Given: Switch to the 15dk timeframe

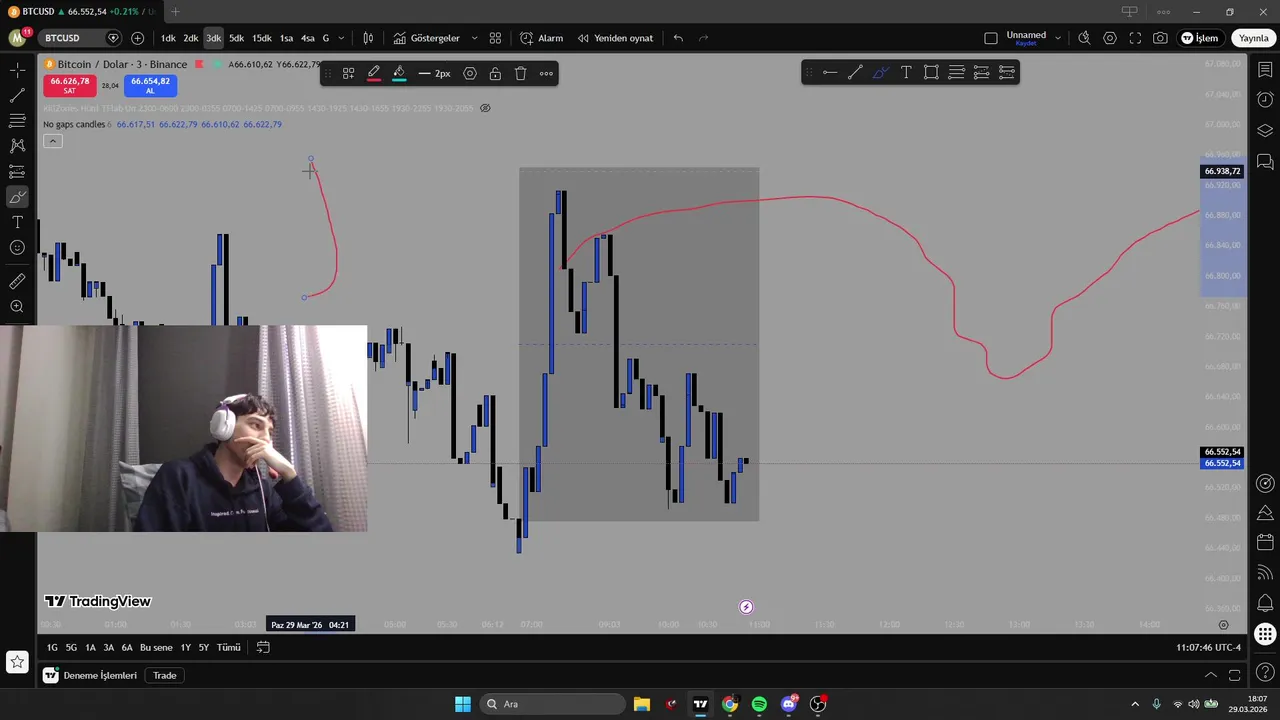Looking at the screenshot, I should point(261,38).
